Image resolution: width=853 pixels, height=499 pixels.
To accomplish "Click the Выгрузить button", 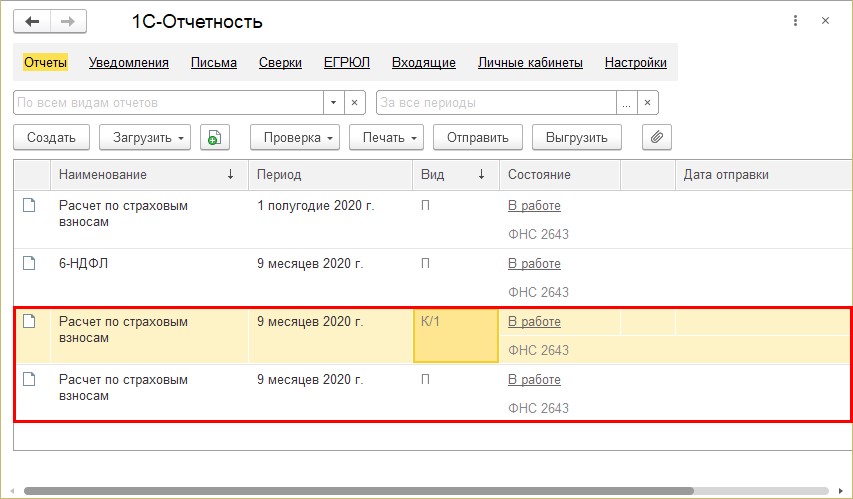I will coord(577,137).
